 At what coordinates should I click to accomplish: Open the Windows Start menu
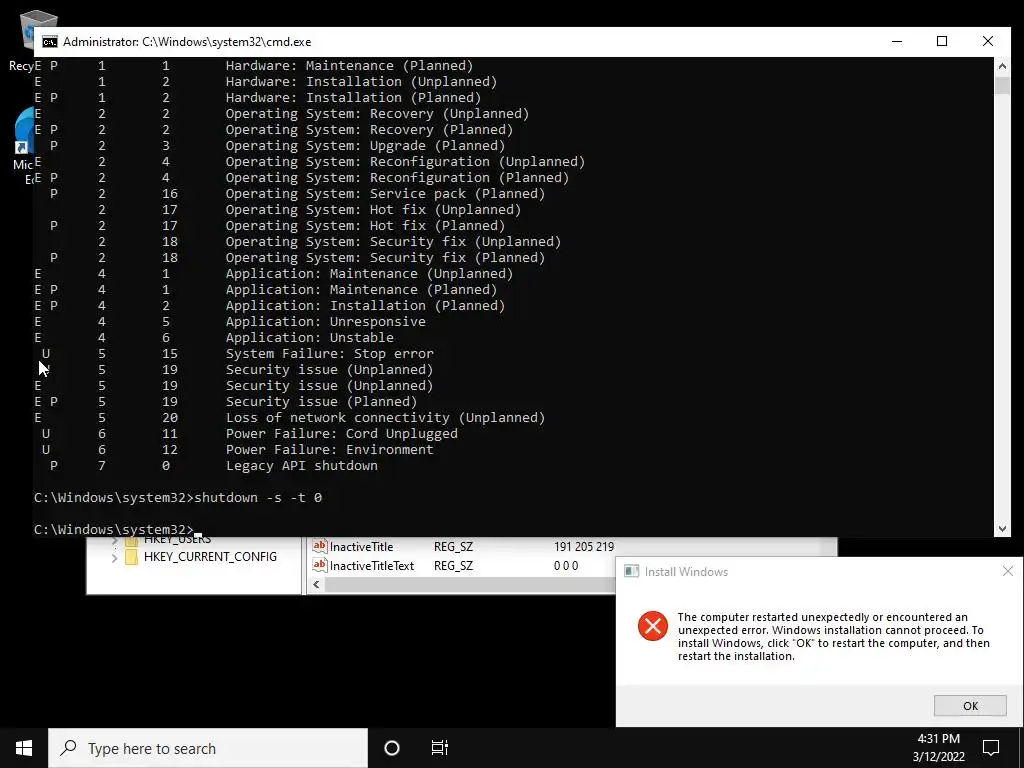pos(24,748)
